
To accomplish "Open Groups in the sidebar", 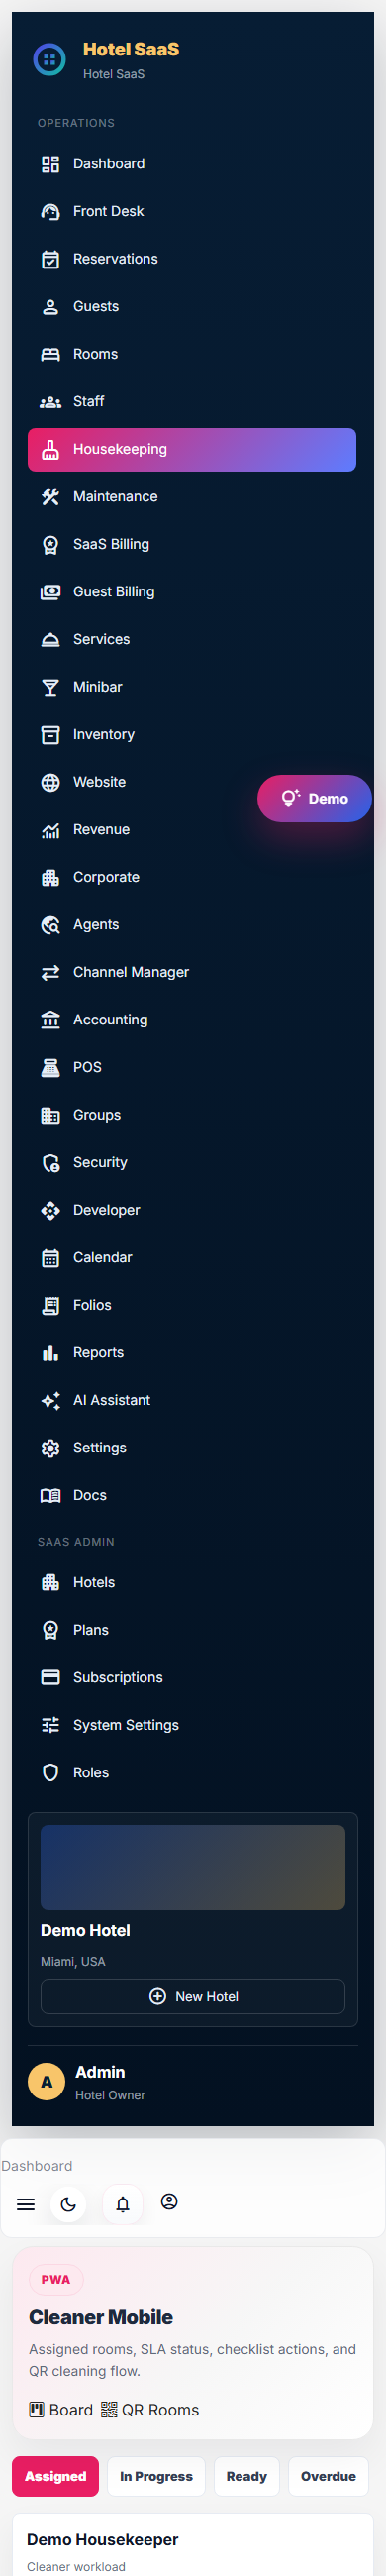I will [192, 1114].
